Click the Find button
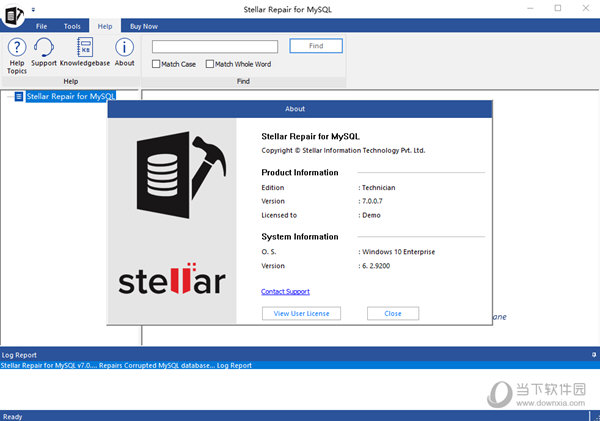Screen dimensions: 600x421 tap(316, 46)
